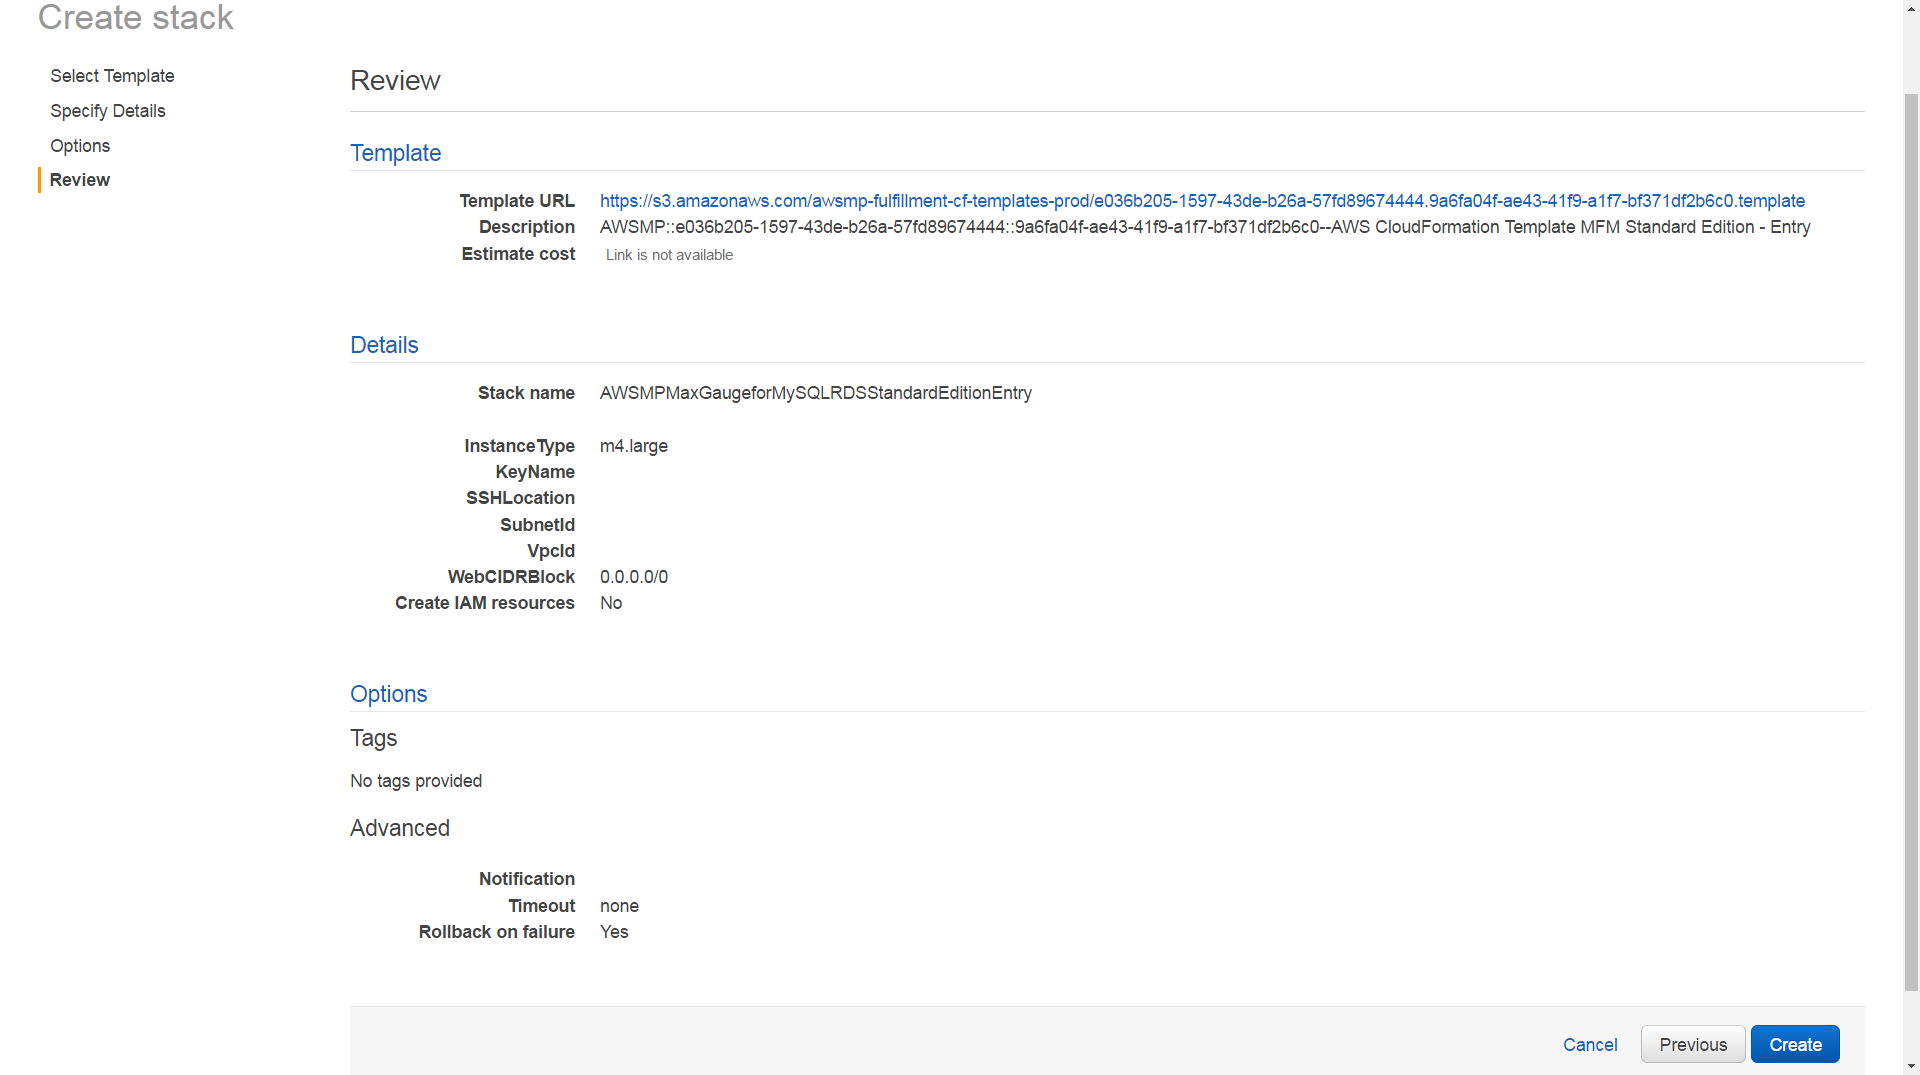Click the InstanceType label

click(x=519, y=446)
